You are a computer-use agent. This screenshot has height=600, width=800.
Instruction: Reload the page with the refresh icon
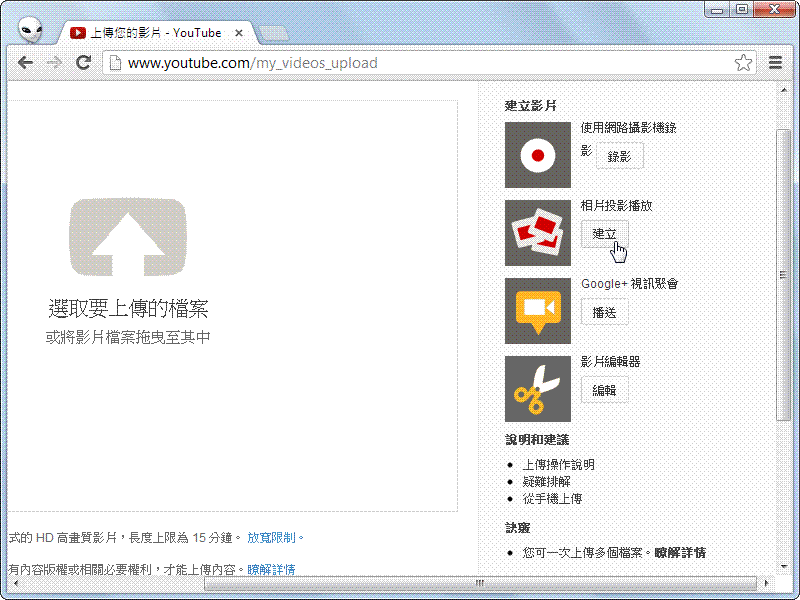(83, 62)
